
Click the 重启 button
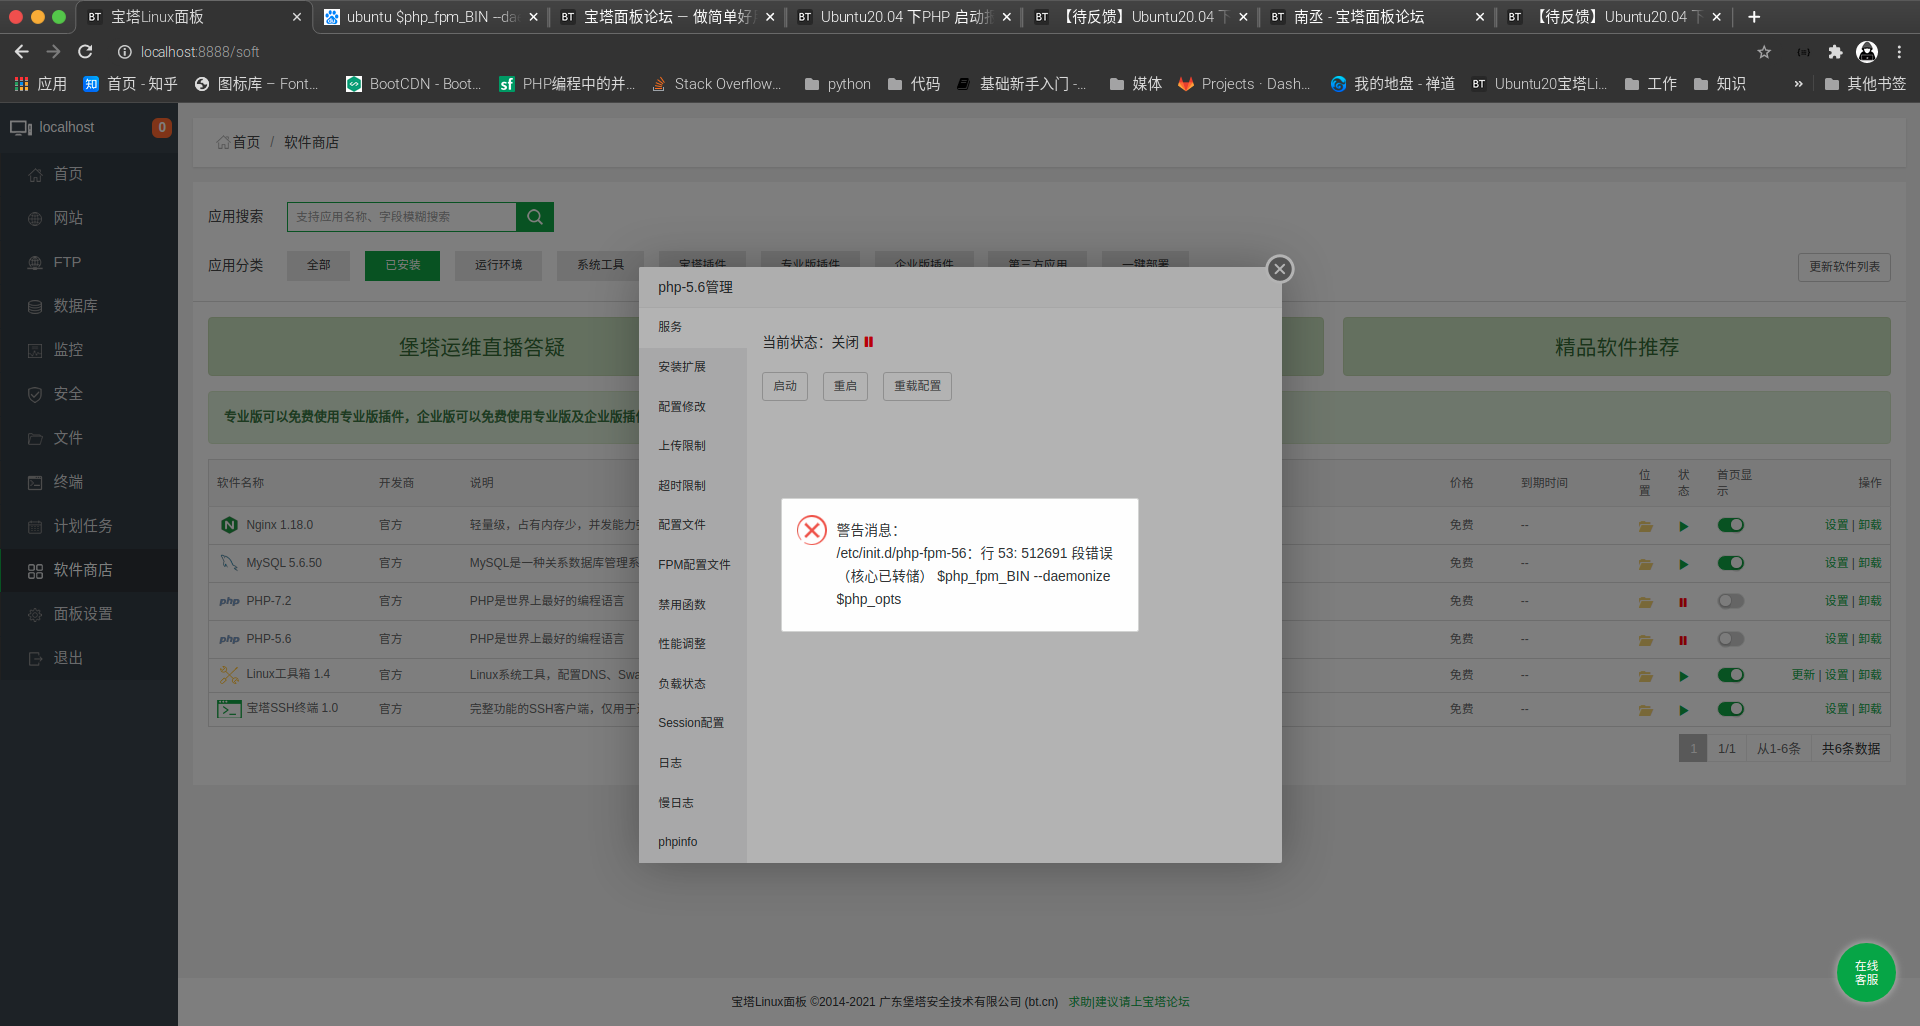pyautogui.click(x=845, y=386)
